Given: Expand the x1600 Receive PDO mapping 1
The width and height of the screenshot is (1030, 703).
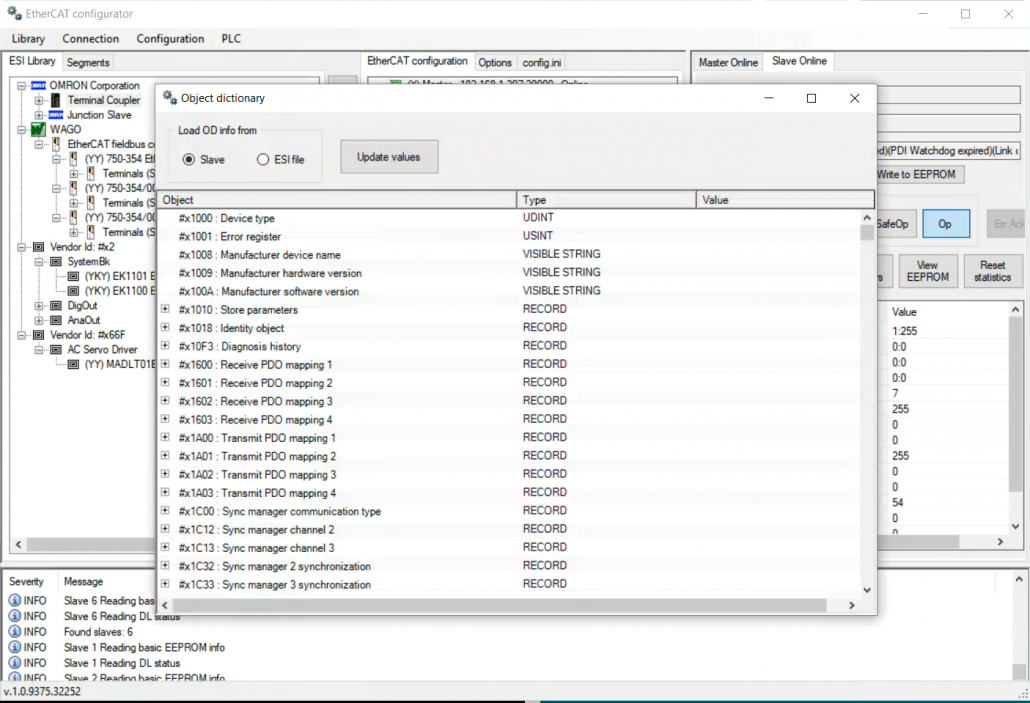Looking at the screenshot, I should click(x=165, y=365).
